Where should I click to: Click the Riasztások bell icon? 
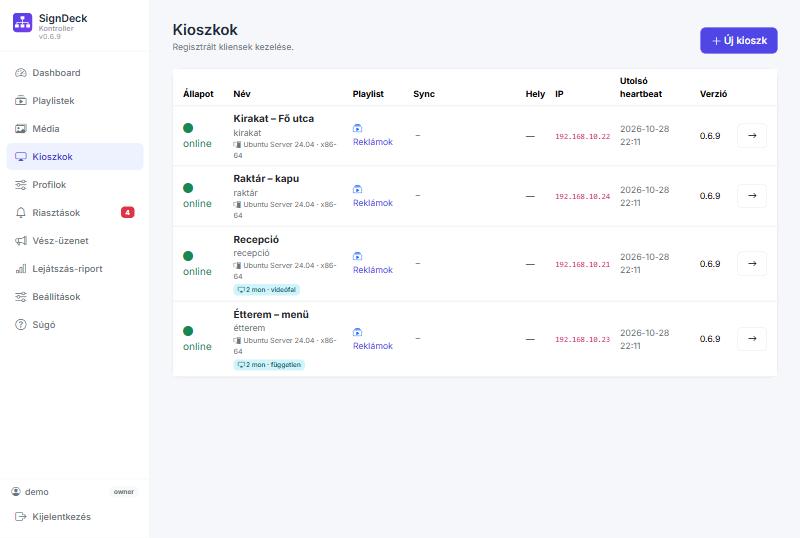[20, 213]
